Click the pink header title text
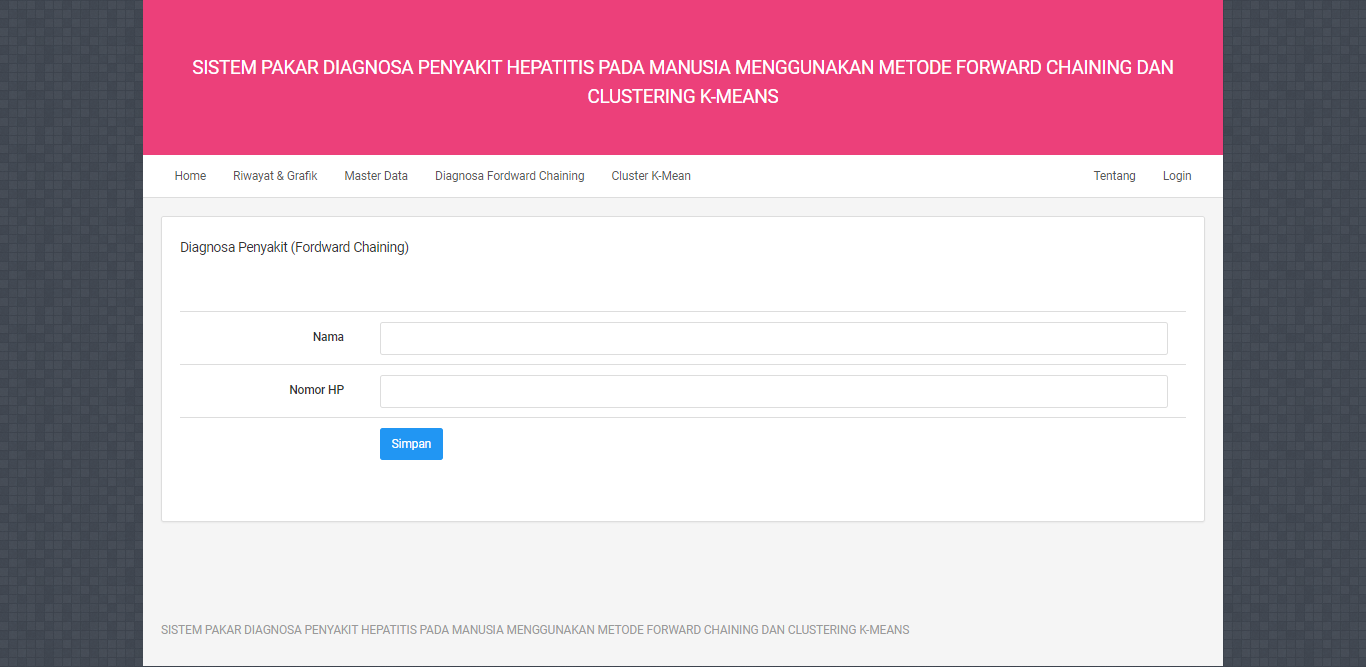Image resolution: width=1366 pixels, height=667 pixels. click(x=683, y=82)
